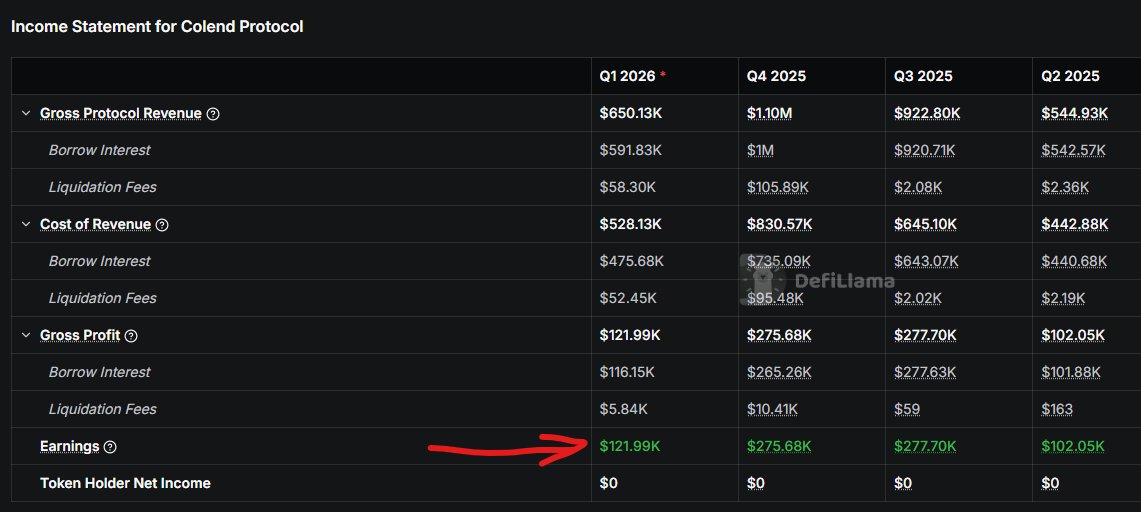Open help icon beside Gross Profit
Viewport: 1141px width, 512px height.
coord(131,336)
